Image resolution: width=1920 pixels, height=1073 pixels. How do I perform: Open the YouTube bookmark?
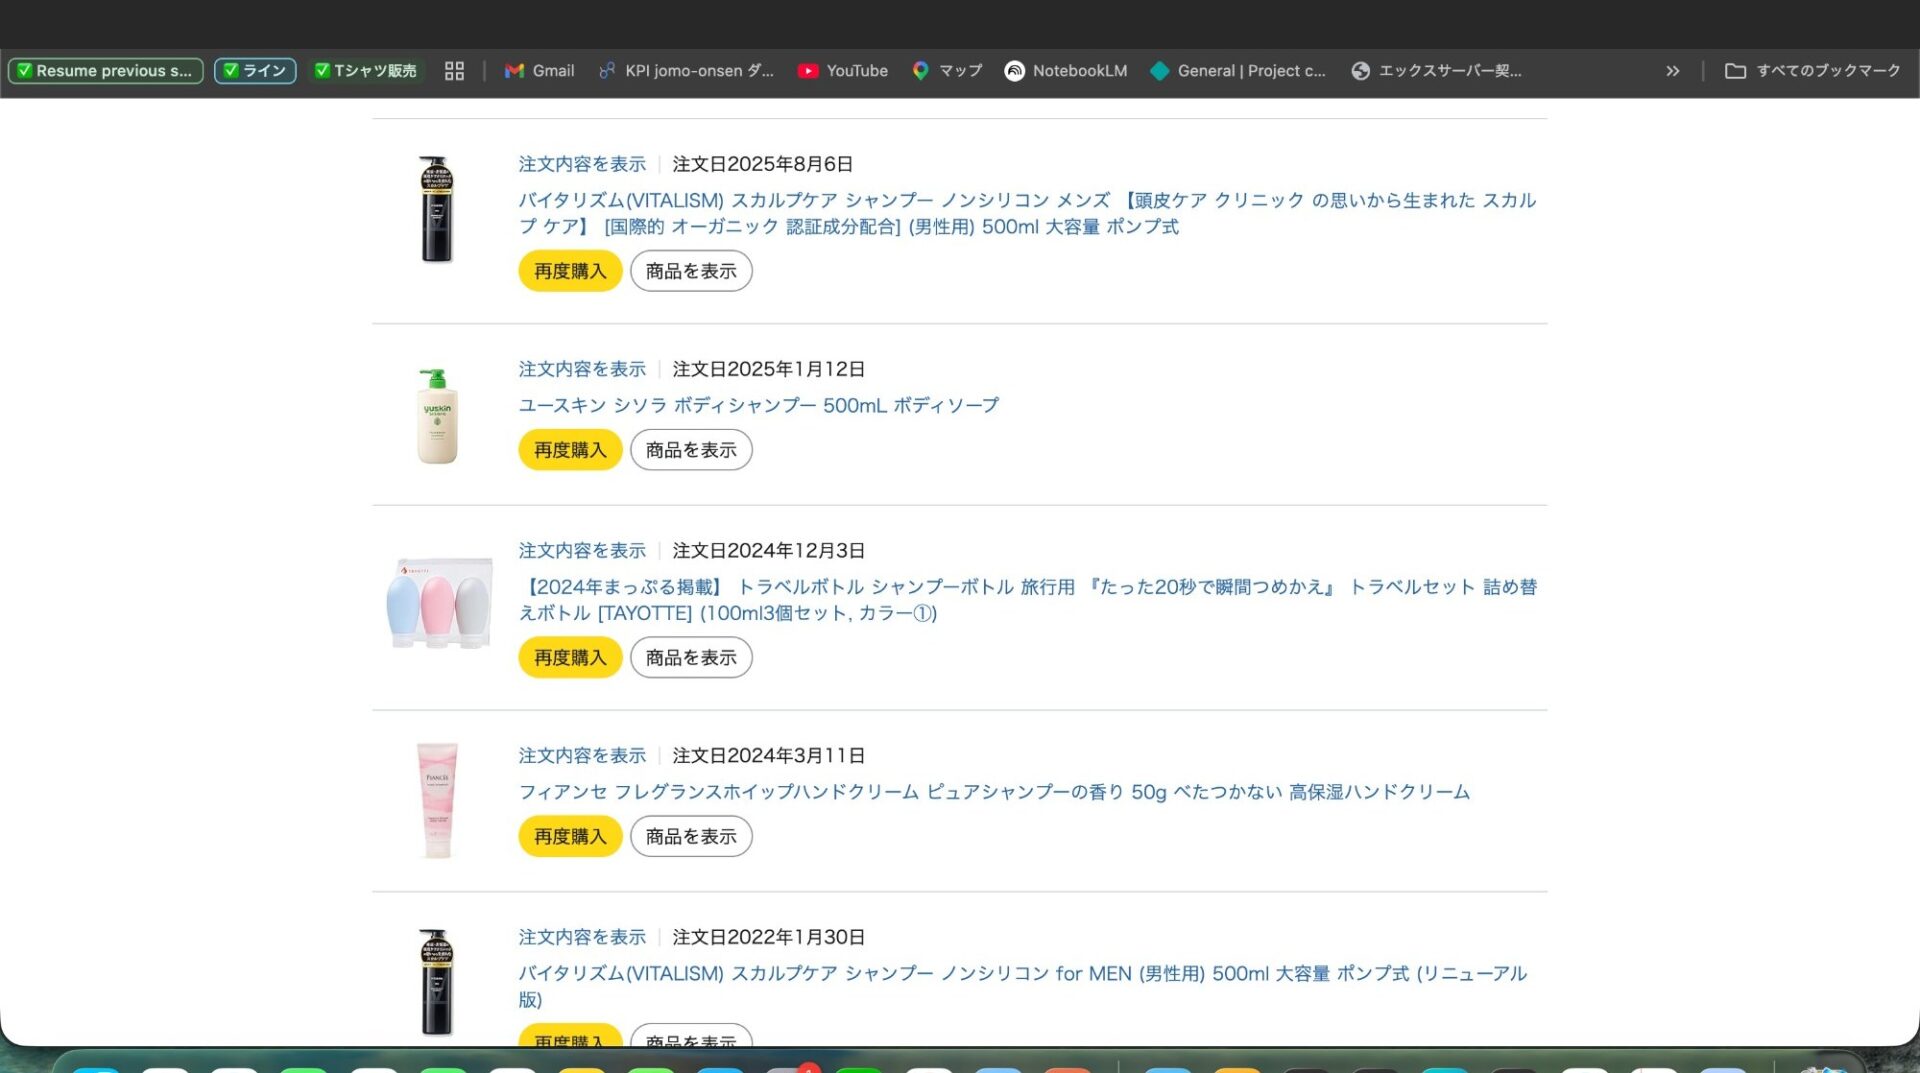click(842, 71)
